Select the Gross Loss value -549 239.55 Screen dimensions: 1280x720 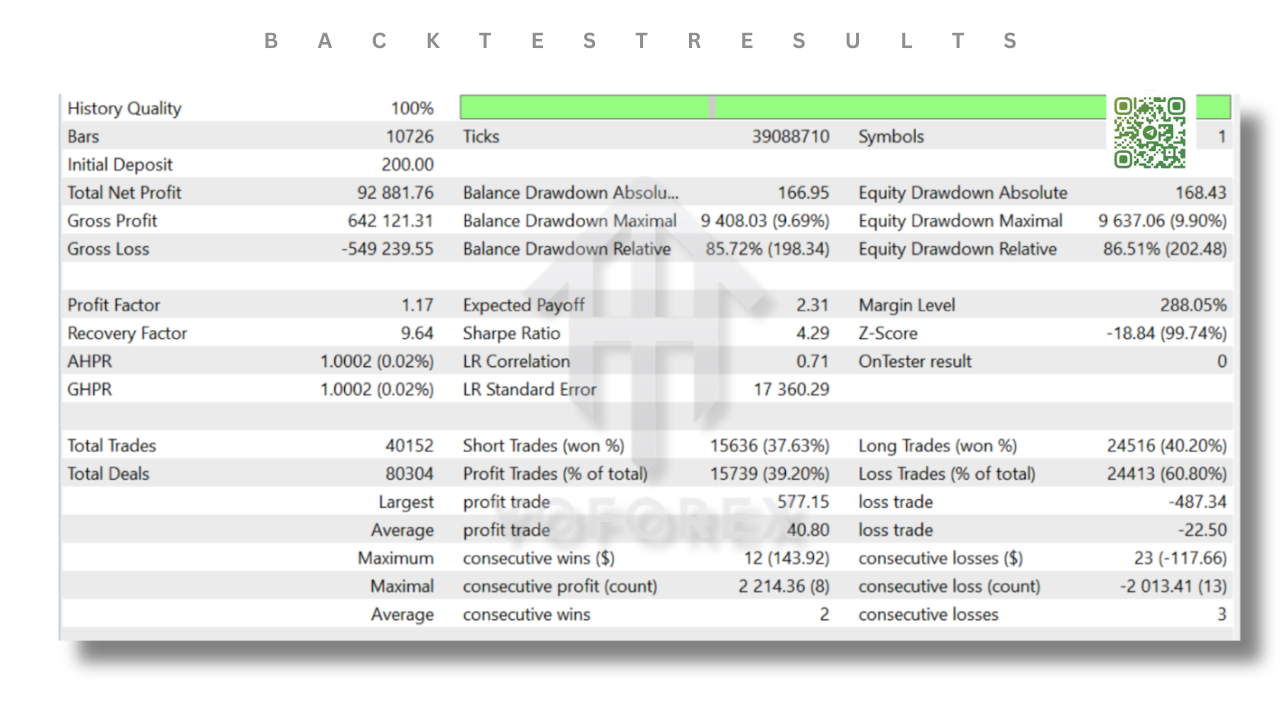point(388,249)
